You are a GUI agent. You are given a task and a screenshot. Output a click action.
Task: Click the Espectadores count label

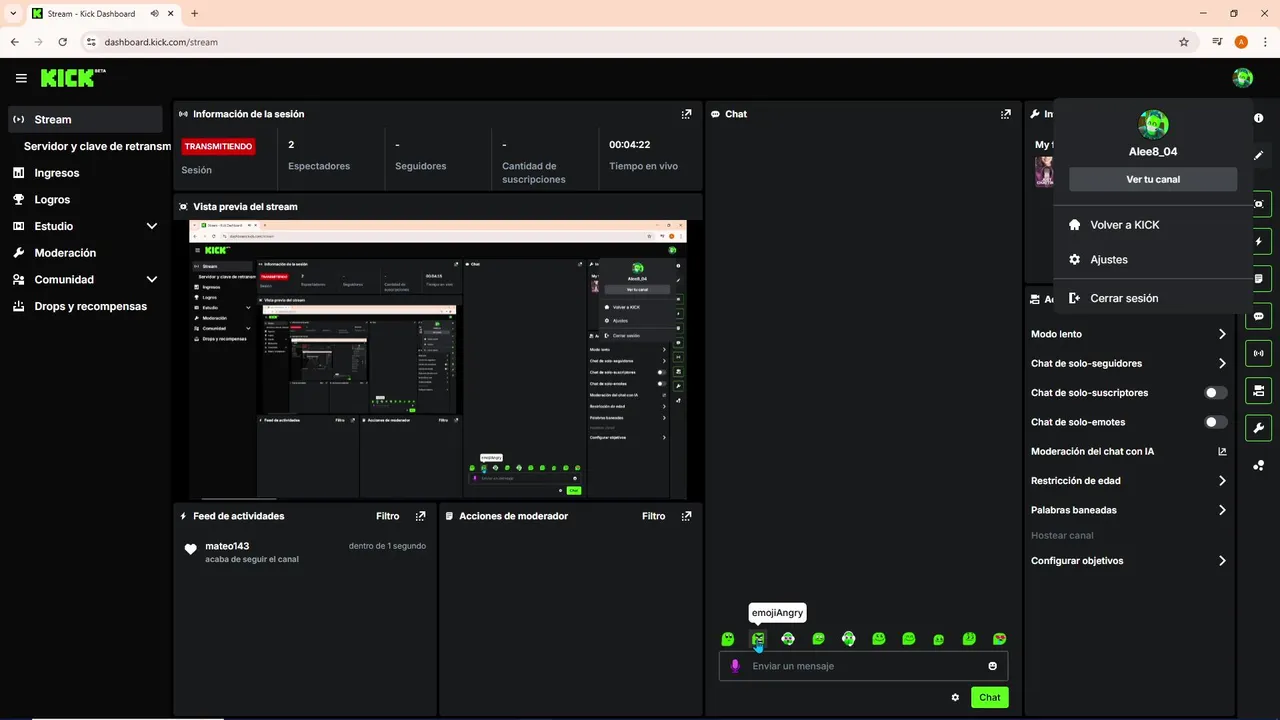319,166
